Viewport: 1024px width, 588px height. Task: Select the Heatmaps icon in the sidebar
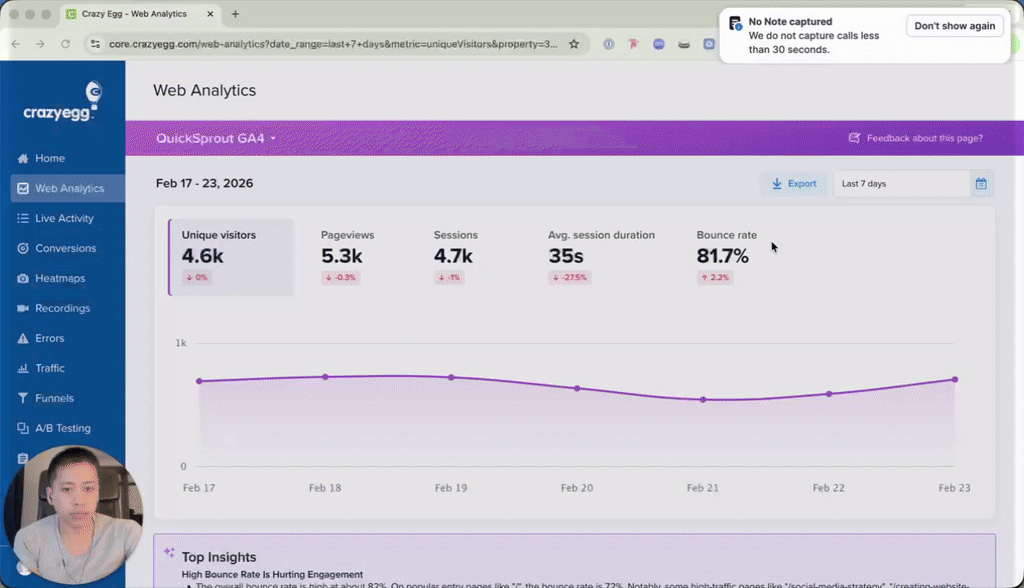[22, 278]
